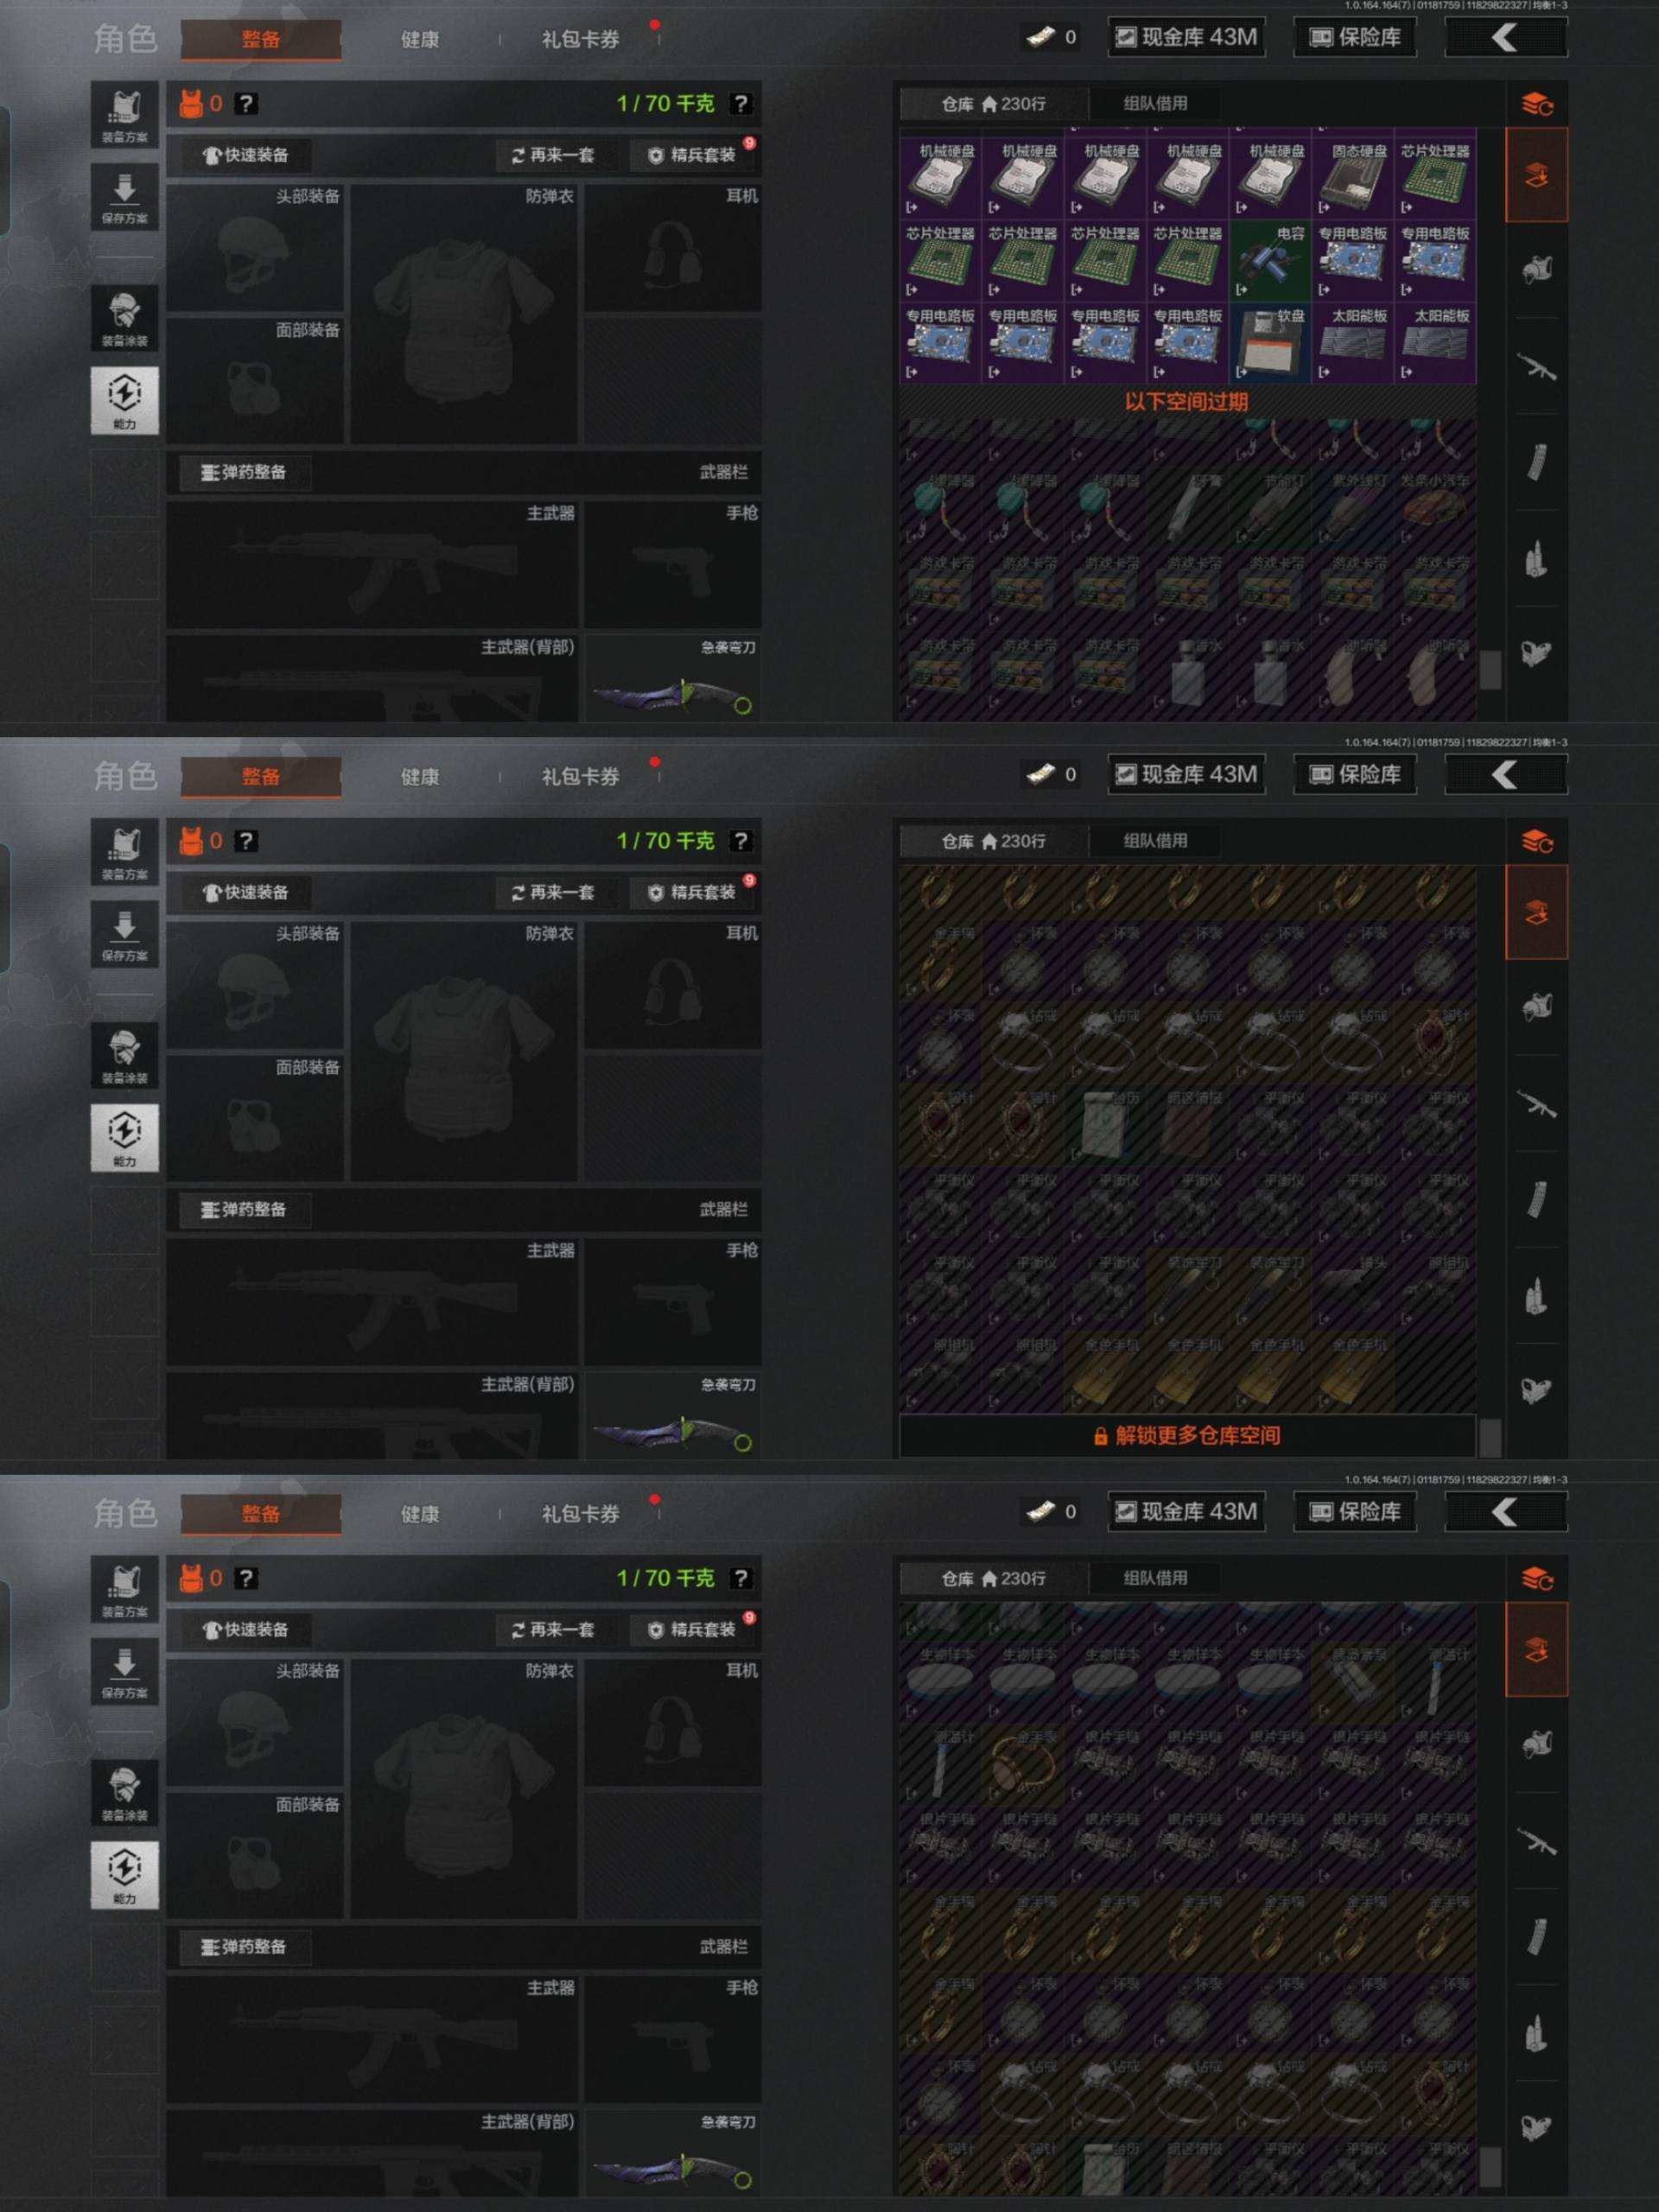1659x2212 pixels.
Task: Select the 软盘 floppy disk item
Action: (1270, 343)
